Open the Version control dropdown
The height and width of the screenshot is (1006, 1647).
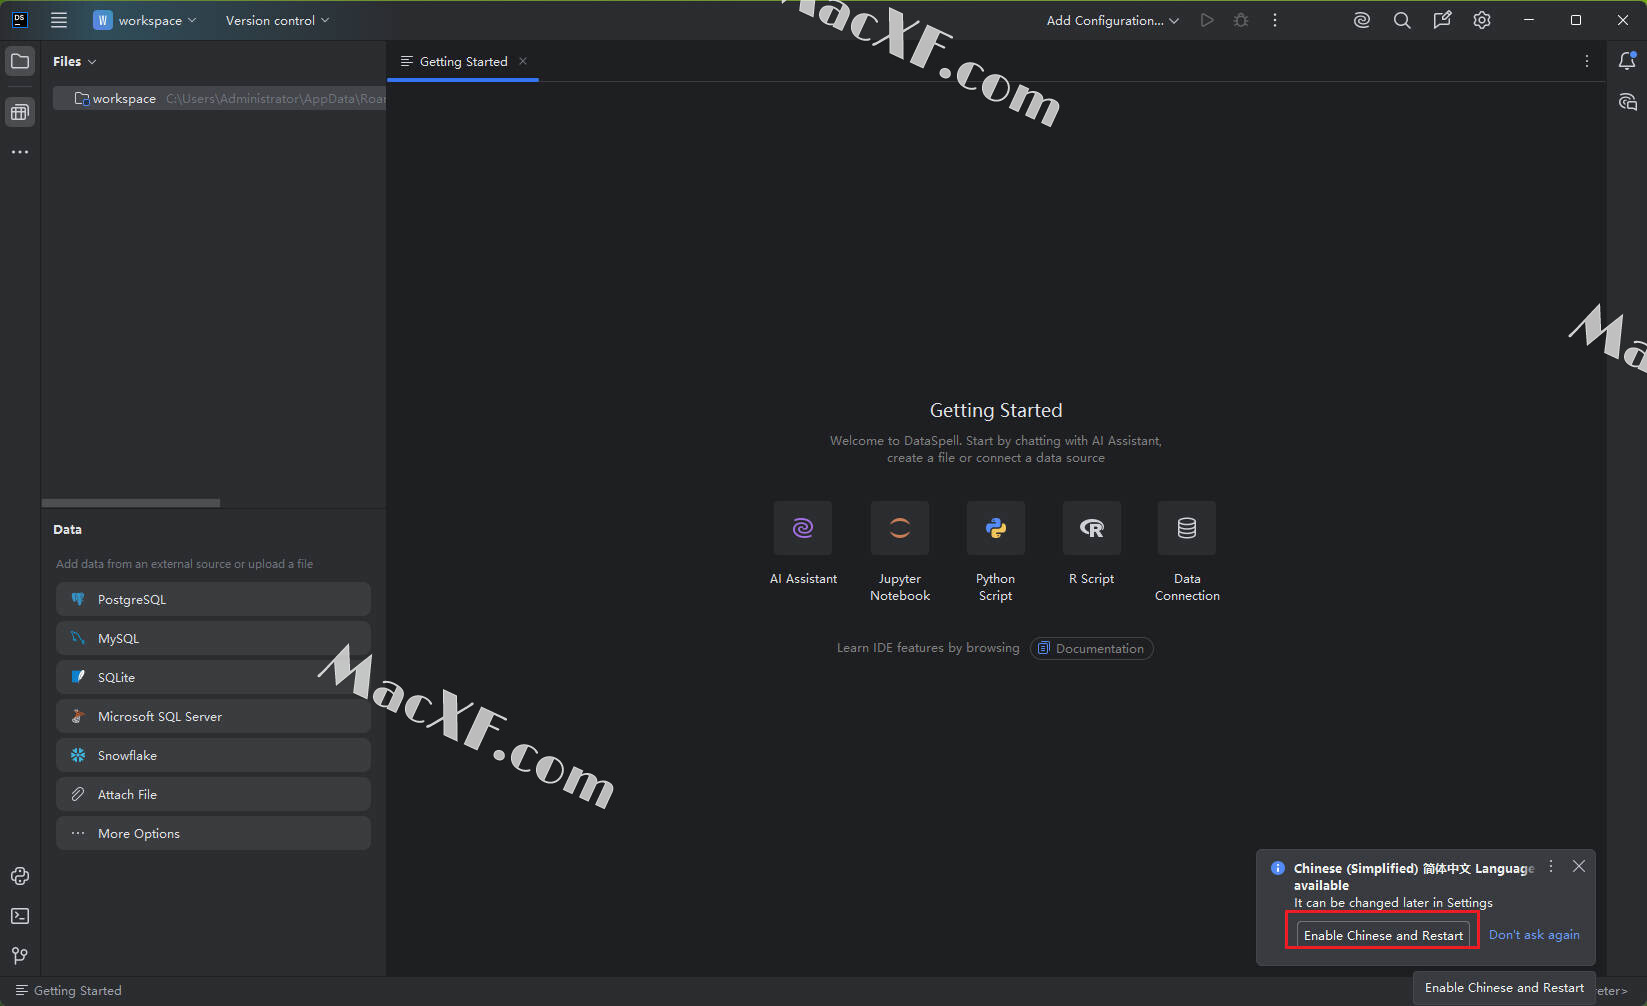click(x=277, y=20)
